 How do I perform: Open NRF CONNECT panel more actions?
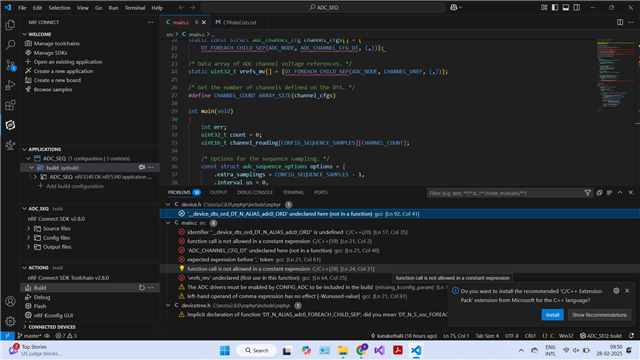(x=151, y=22)
